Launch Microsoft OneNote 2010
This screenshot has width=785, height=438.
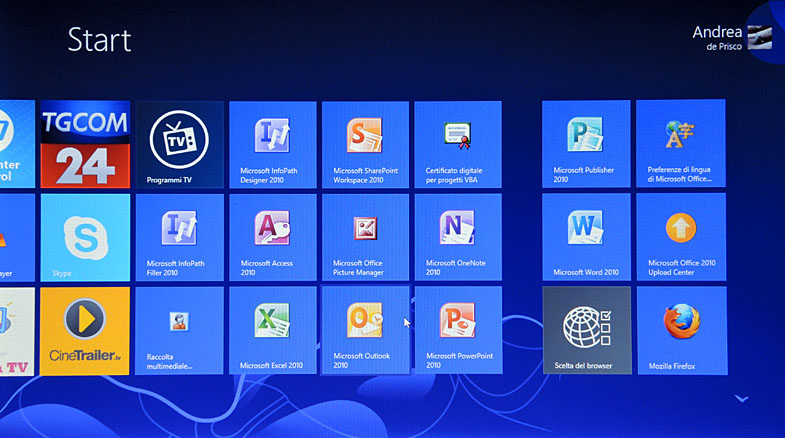(x=458, y=238)
